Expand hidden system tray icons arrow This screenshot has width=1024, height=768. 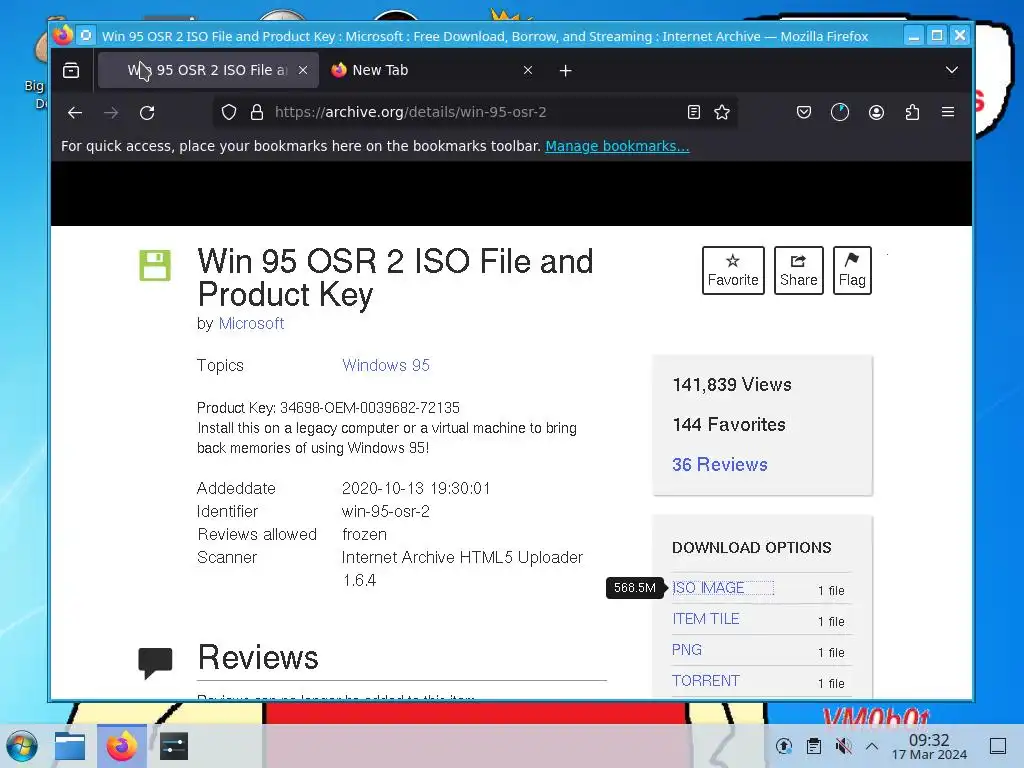click(872, 746)
